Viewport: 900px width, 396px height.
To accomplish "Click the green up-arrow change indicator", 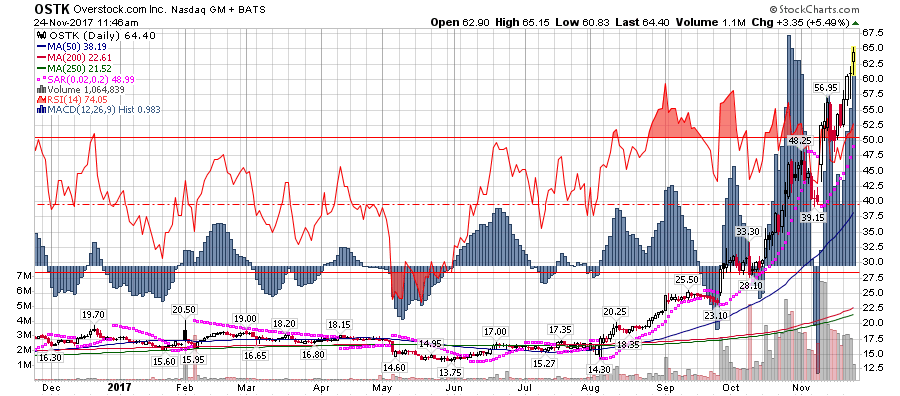I will tap(856, 23).
